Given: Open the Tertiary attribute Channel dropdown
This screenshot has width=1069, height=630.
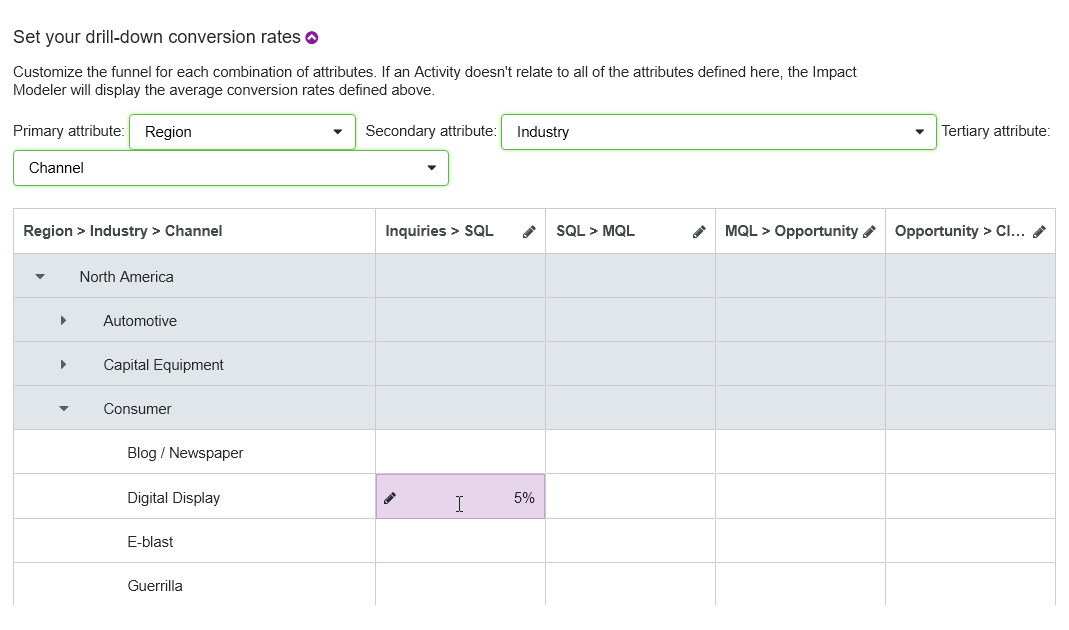Looking at the screenshot, I should (x=231, y=168).
